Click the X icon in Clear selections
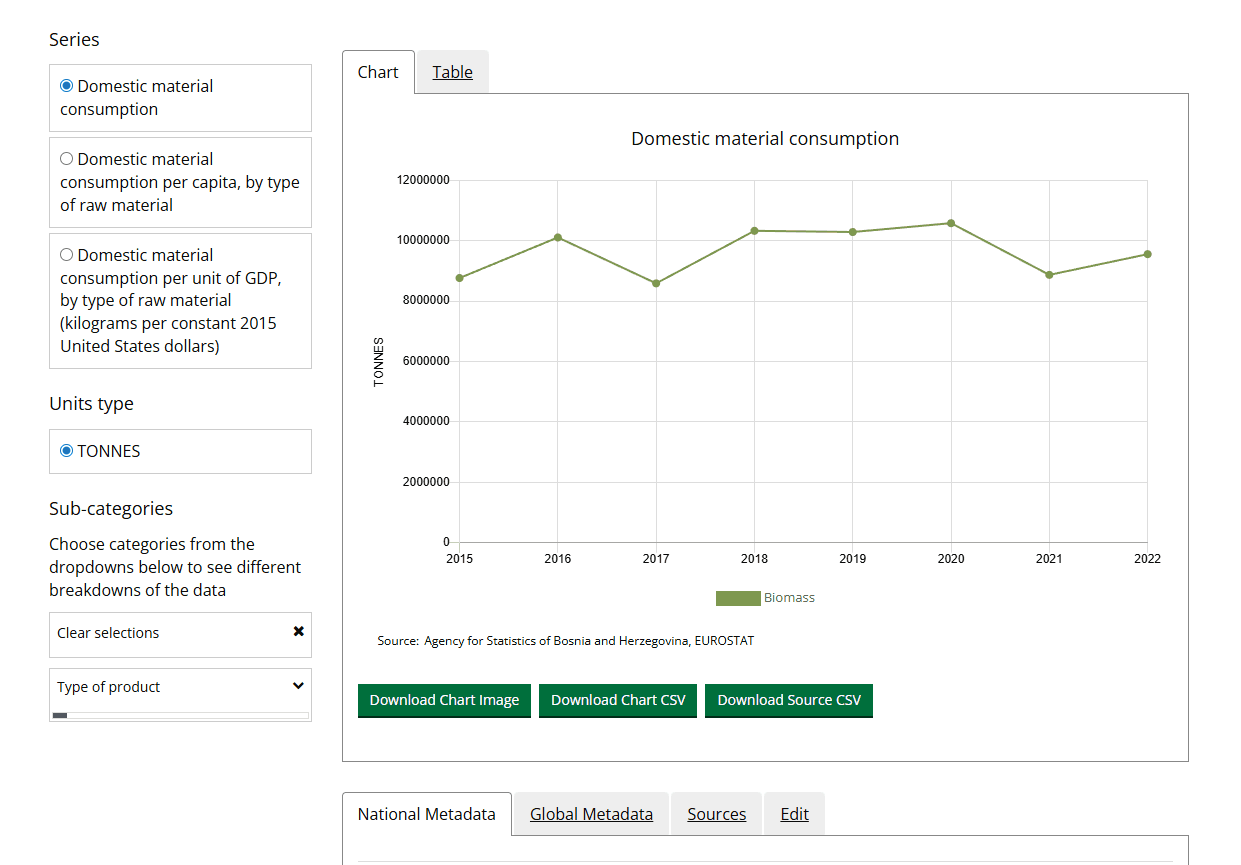The height and width of the screenshot is (865, 1241). click(298, 632)
